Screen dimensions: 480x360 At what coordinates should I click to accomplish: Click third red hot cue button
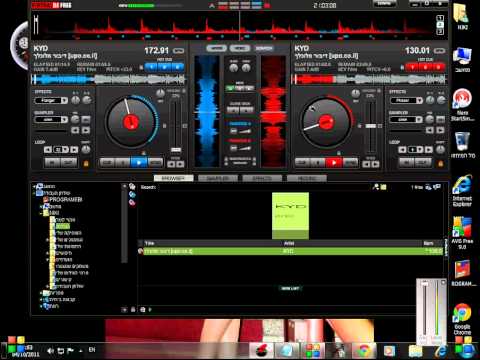[x=438, y=67]
